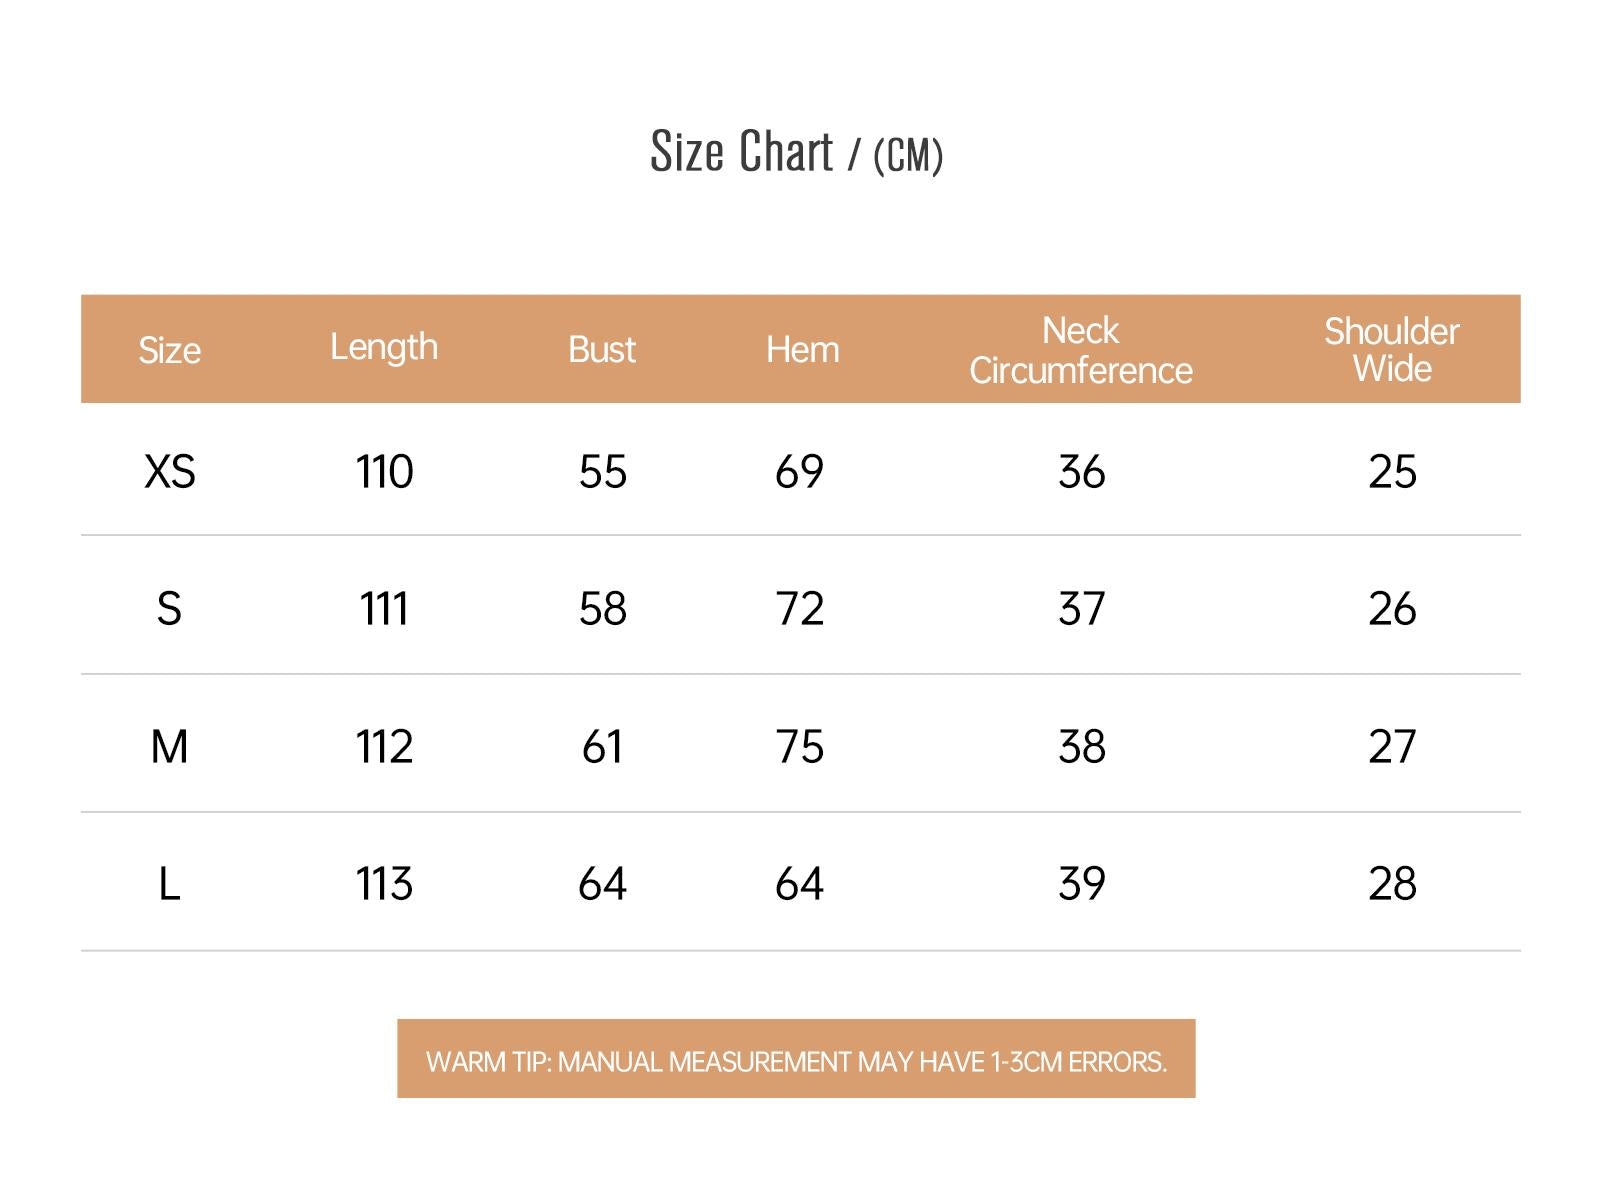Select the M size row label

tap(169, 746)
